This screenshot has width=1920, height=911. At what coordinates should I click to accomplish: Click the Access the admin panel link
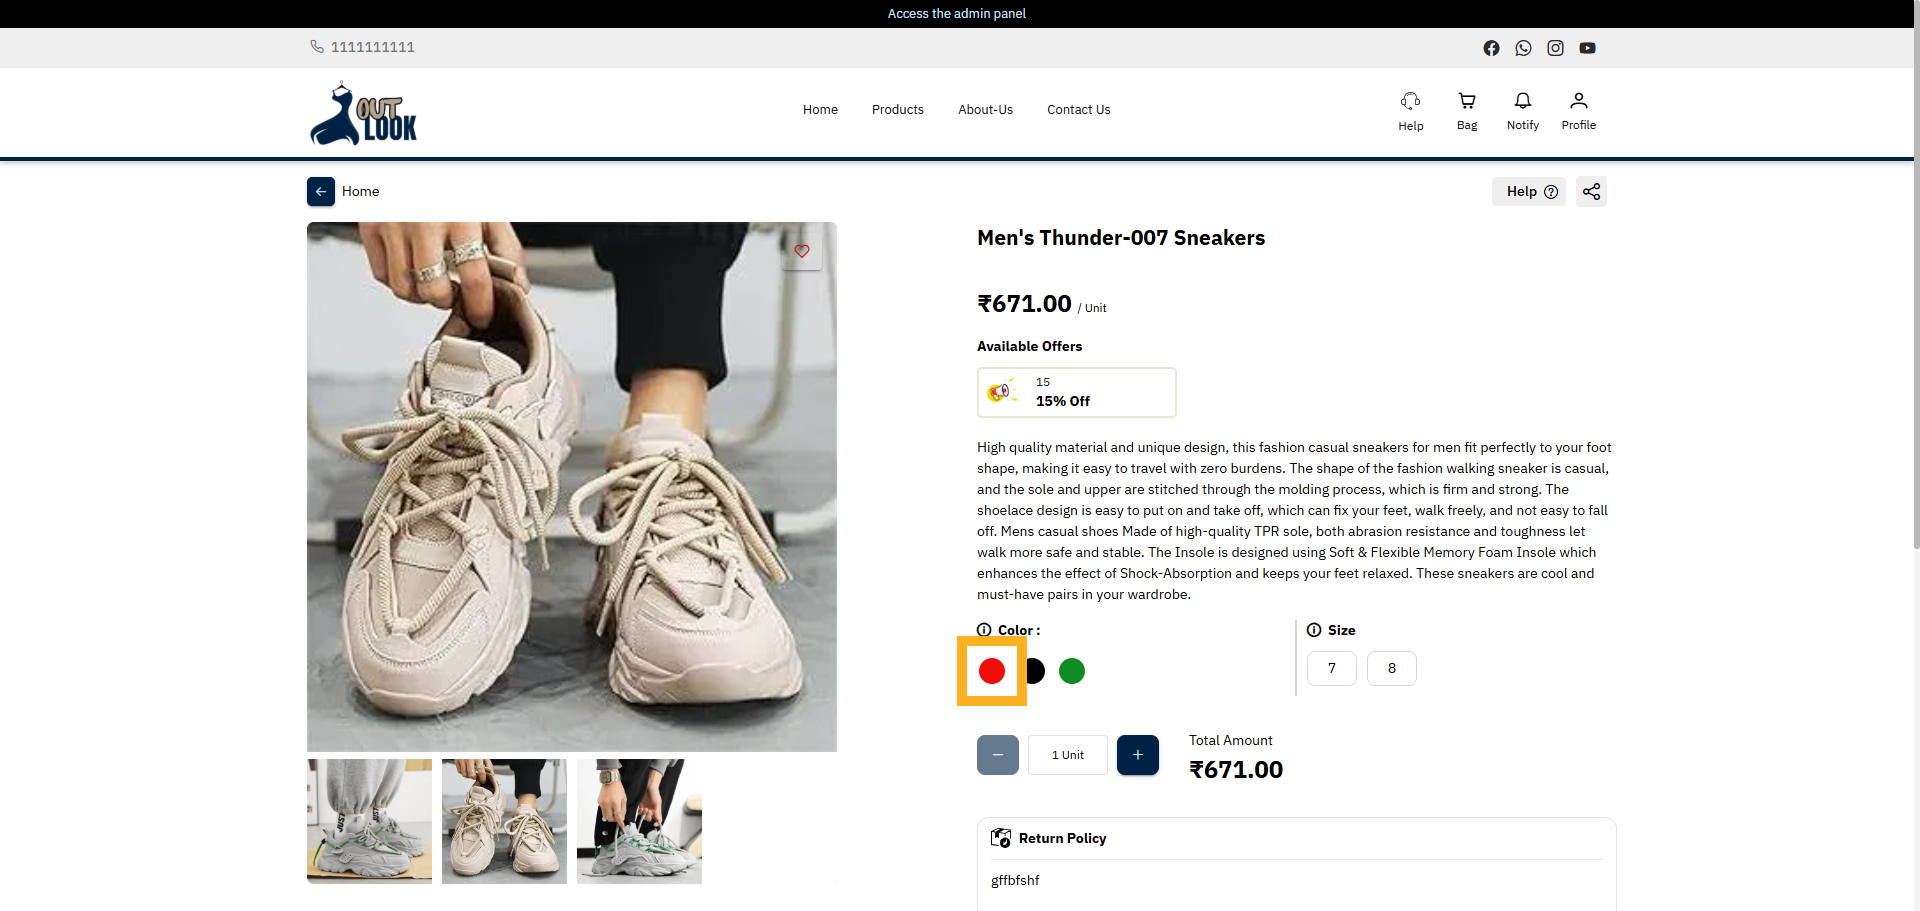click(957, 14)
